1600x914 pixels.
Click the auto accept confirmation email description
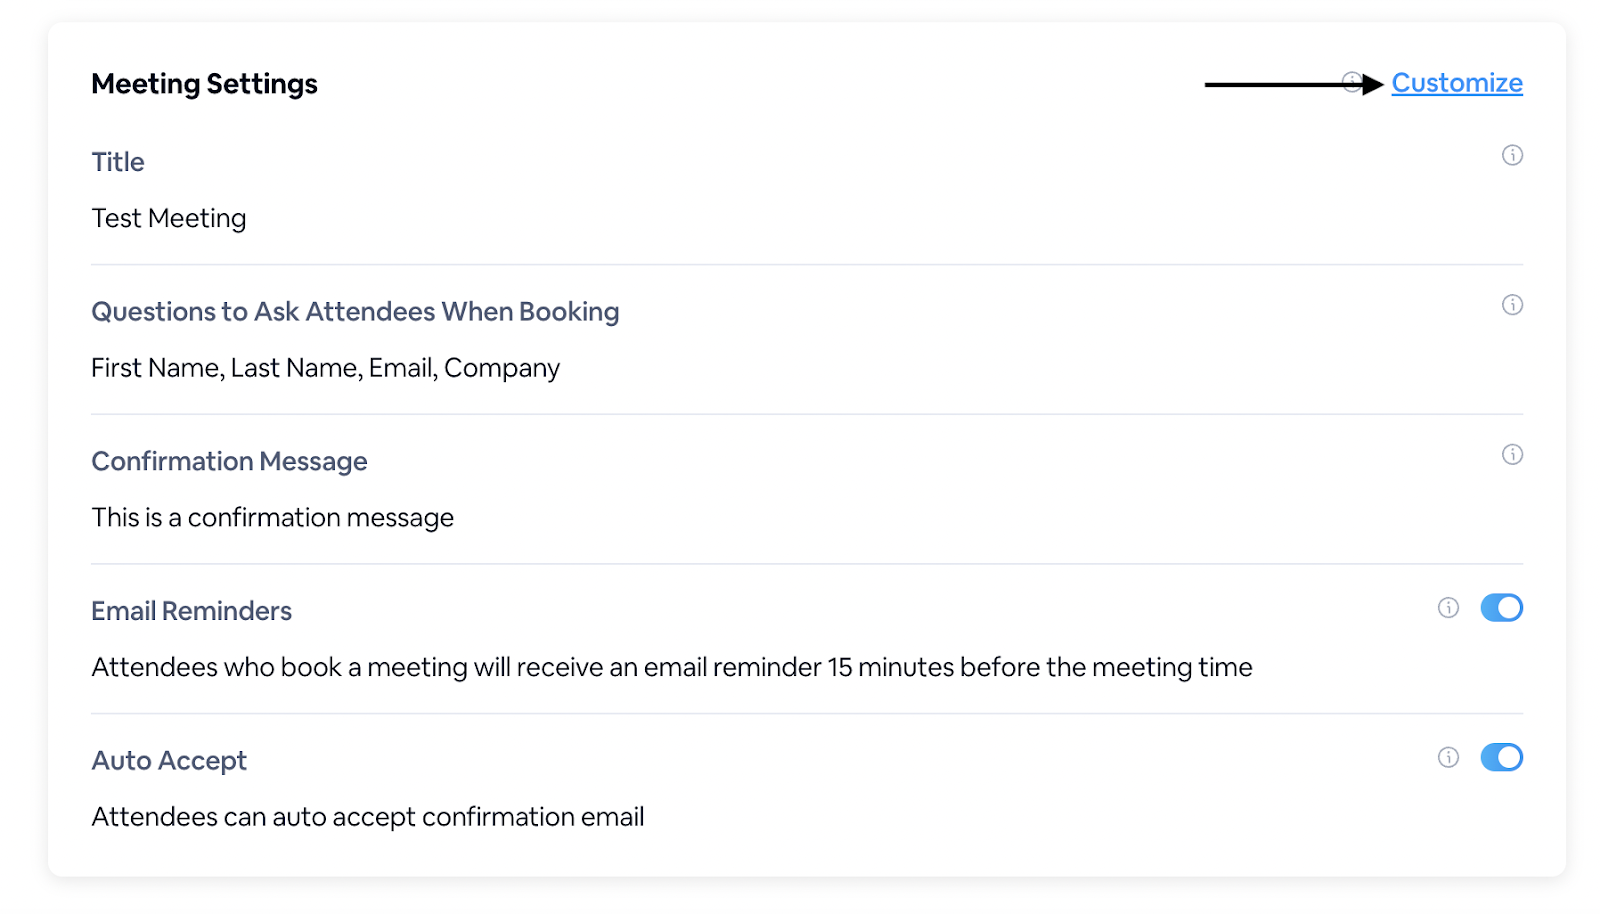[368, 817]
